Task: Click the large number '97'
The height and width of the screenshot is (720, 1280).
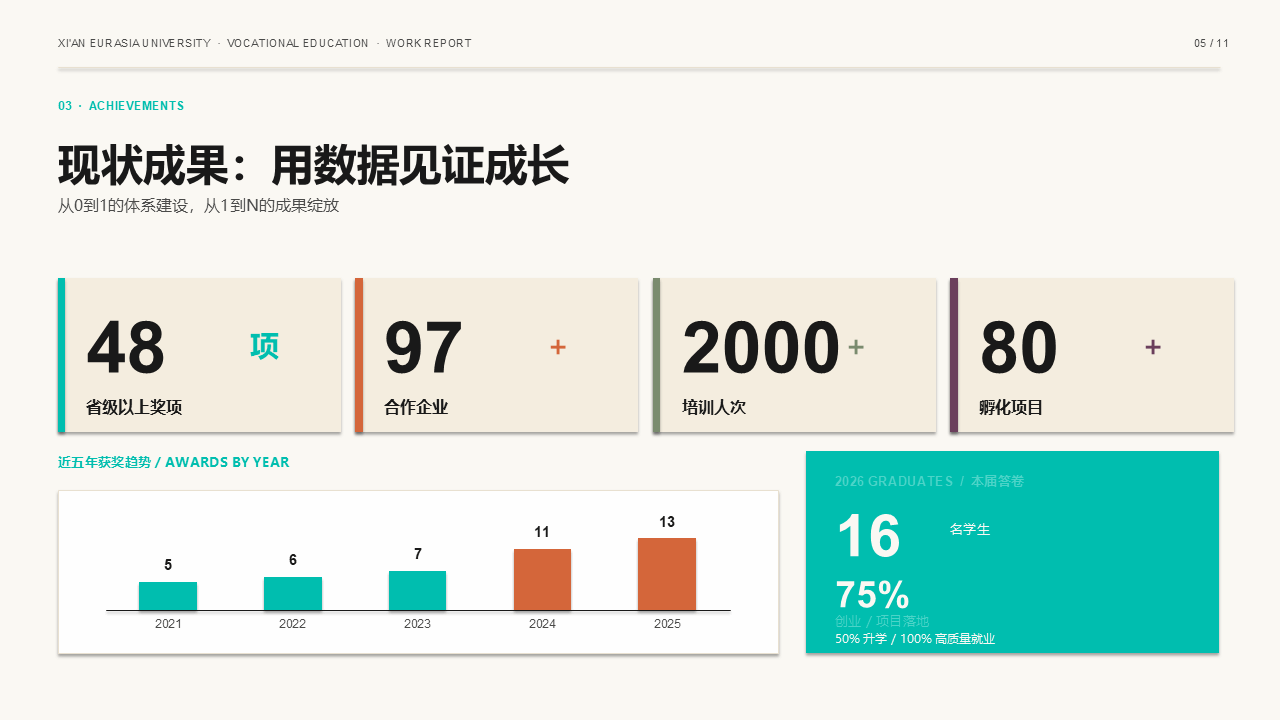Action: (x=424, y=348)
